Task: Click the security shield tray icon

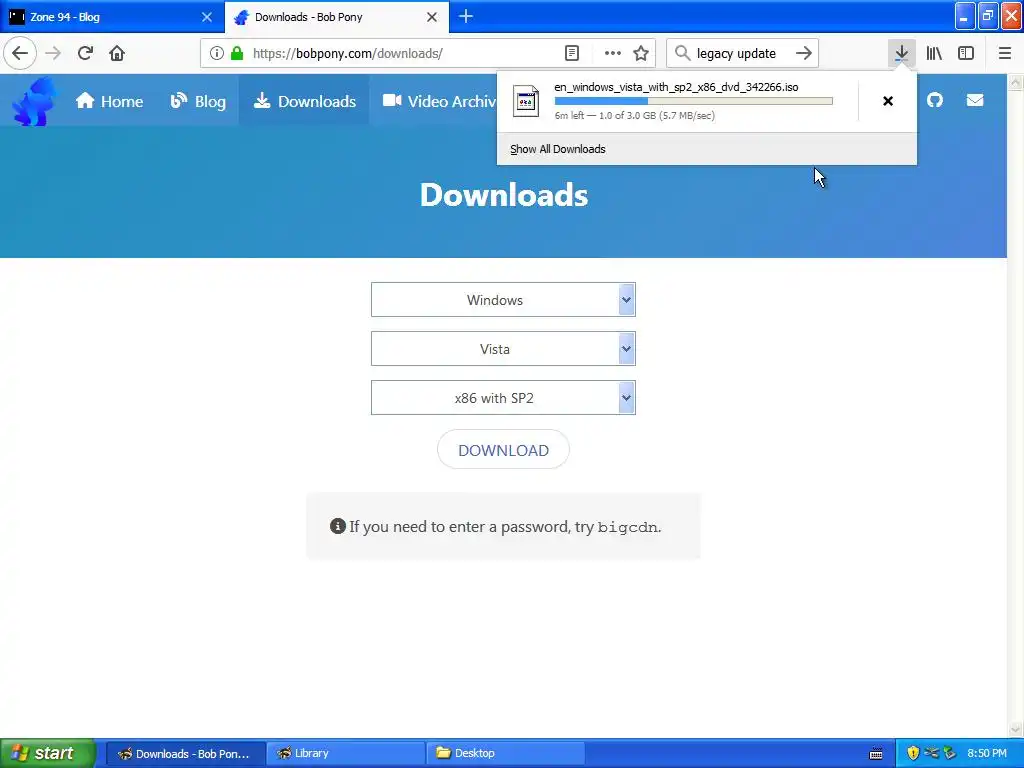Action: point(913,753)
